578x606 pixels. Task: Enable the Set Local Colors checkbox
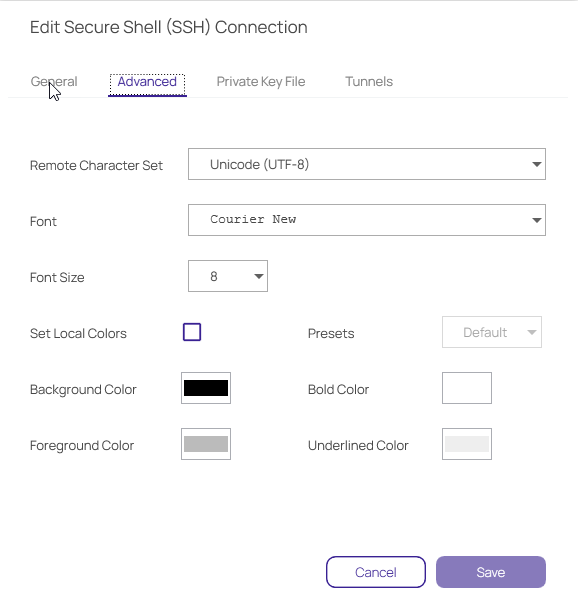click(x=192, y=332)
